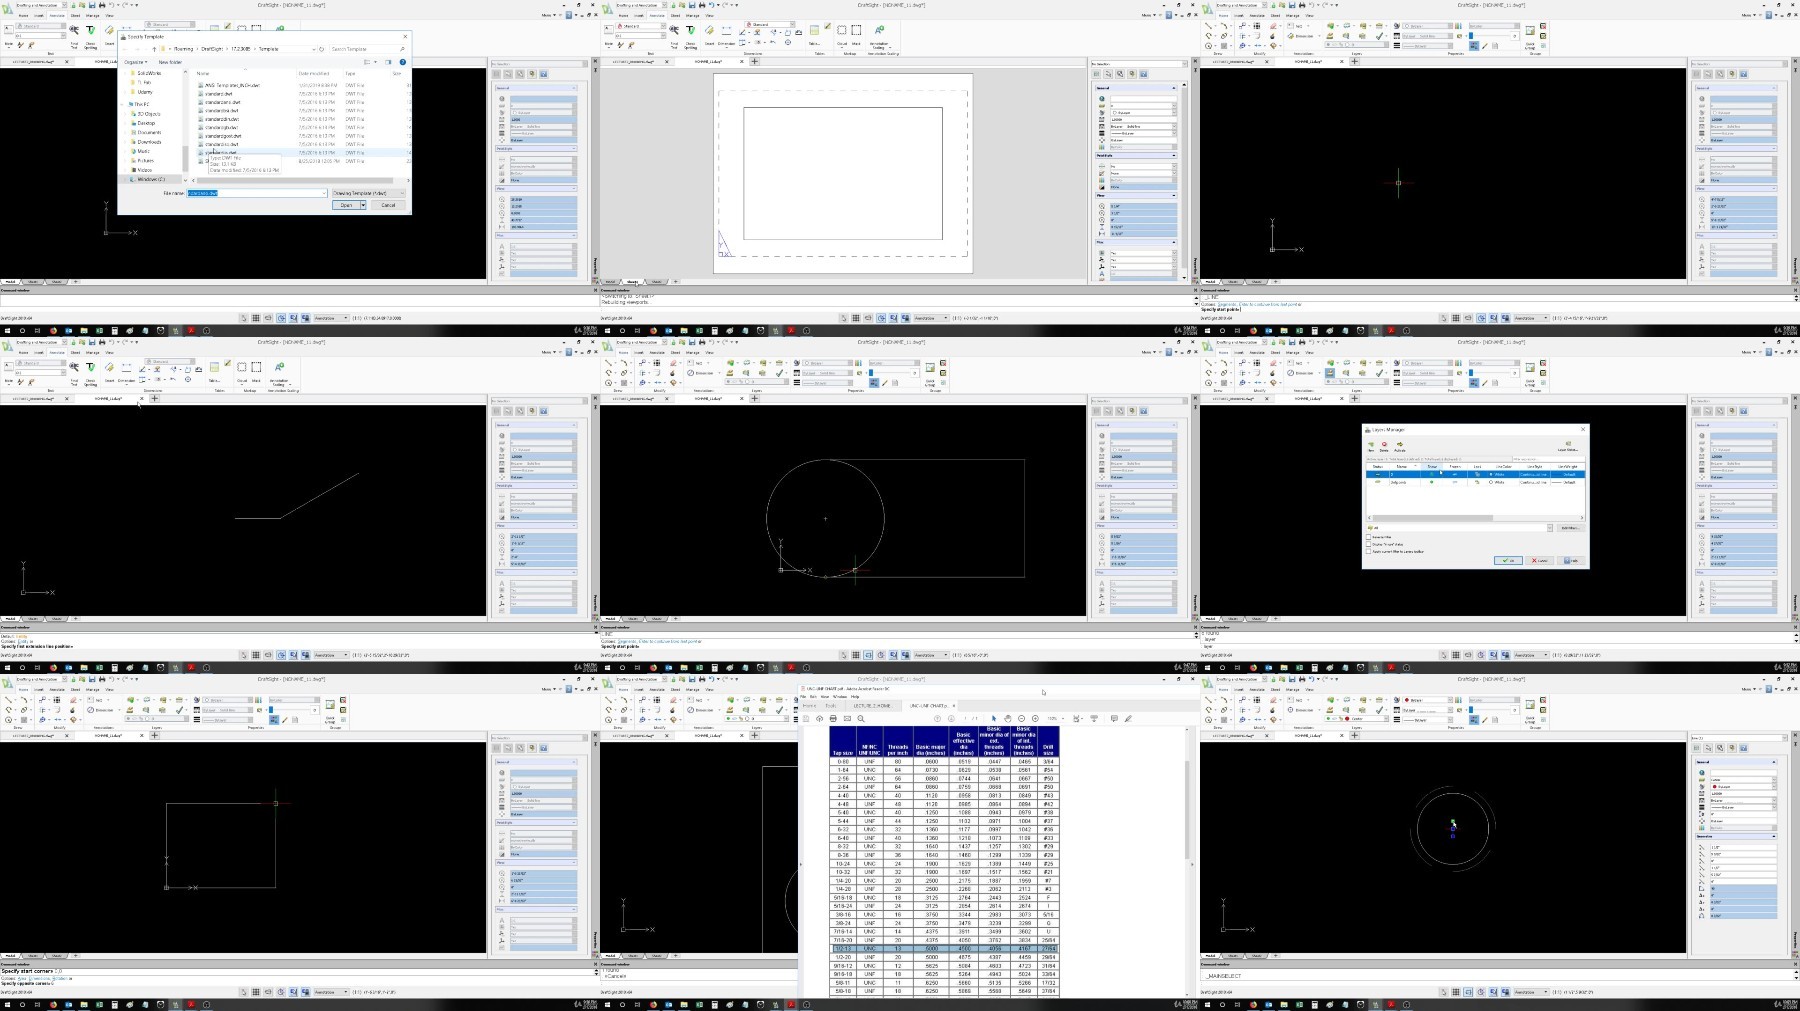This screenshot has width=1800, height=1011.
Task: Click OK in Layers Manager
Action: point(1508,560)
